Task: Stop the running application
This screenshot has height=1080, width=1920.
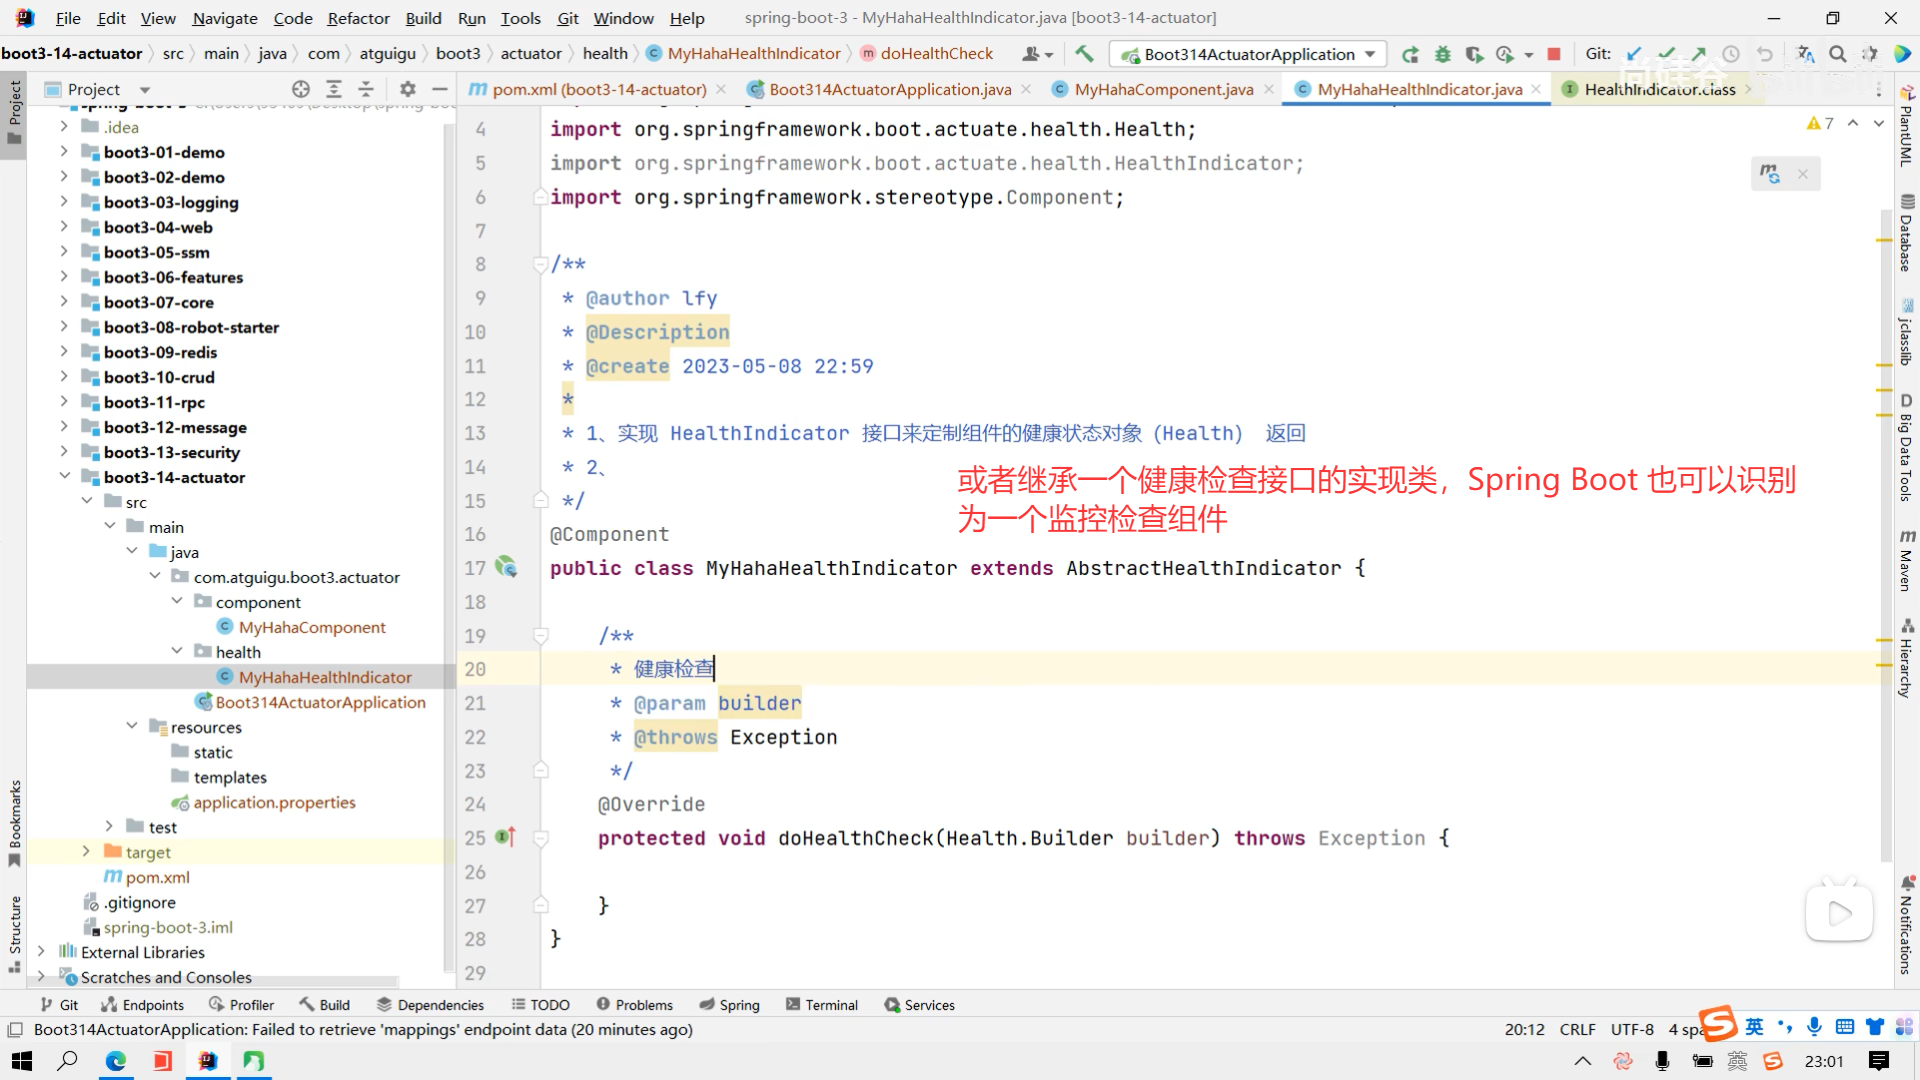Action: 1554,54
